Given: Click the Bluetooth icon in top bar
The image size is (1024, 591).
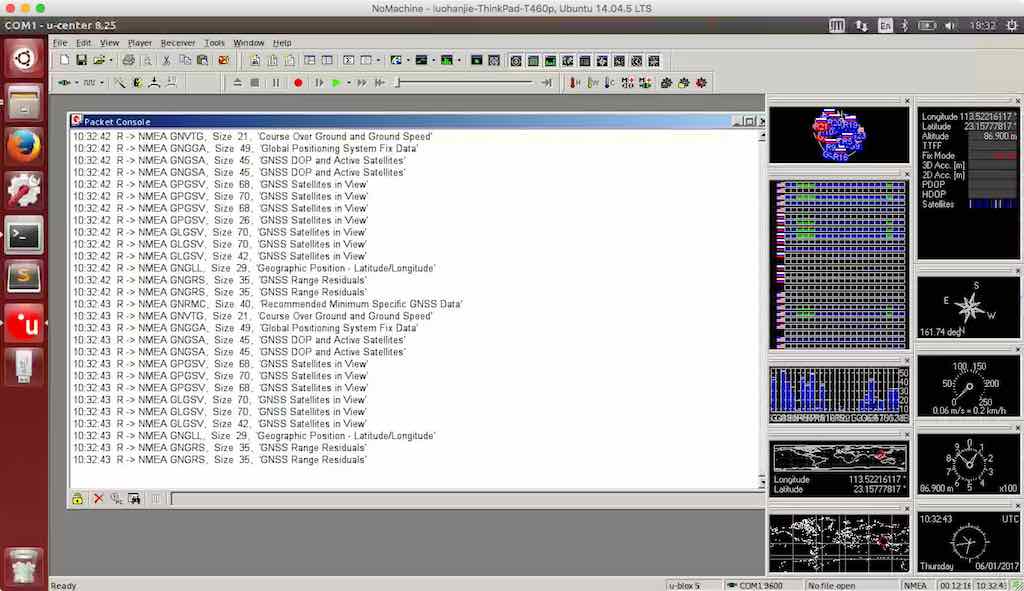Looking at the screenshot, I should tap(904, 25).
